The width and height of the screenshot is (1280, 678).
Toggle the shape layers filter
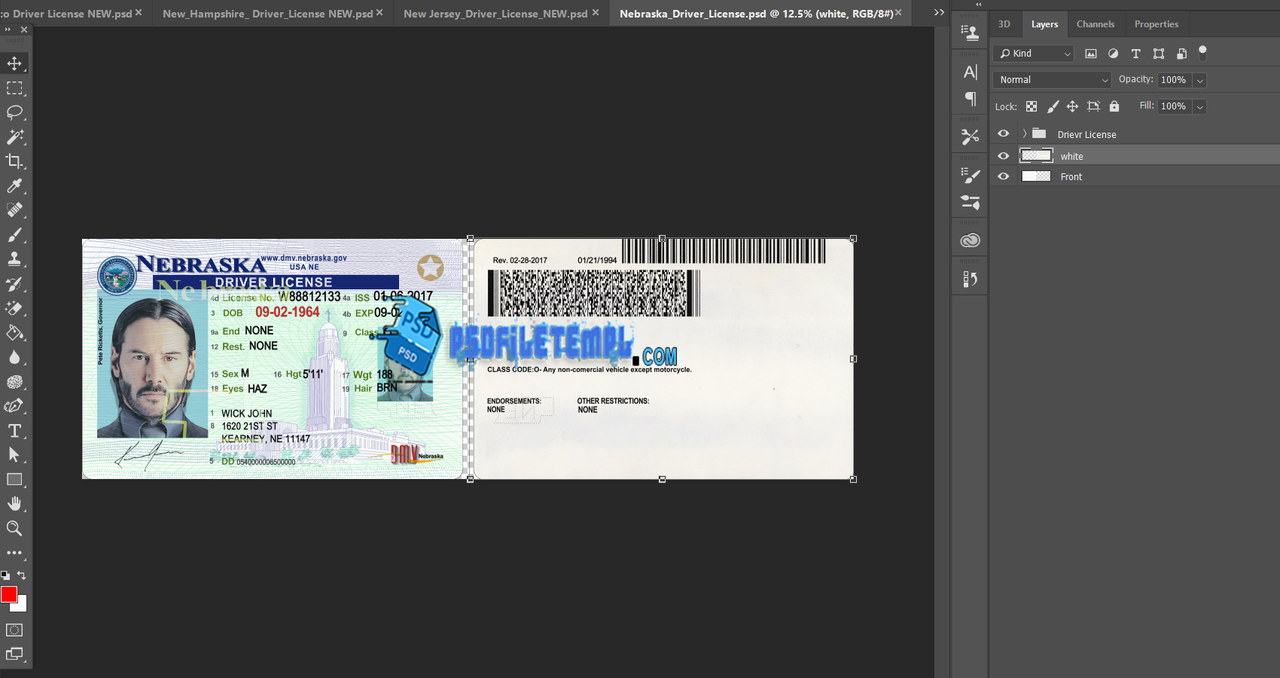point(1158,54)
